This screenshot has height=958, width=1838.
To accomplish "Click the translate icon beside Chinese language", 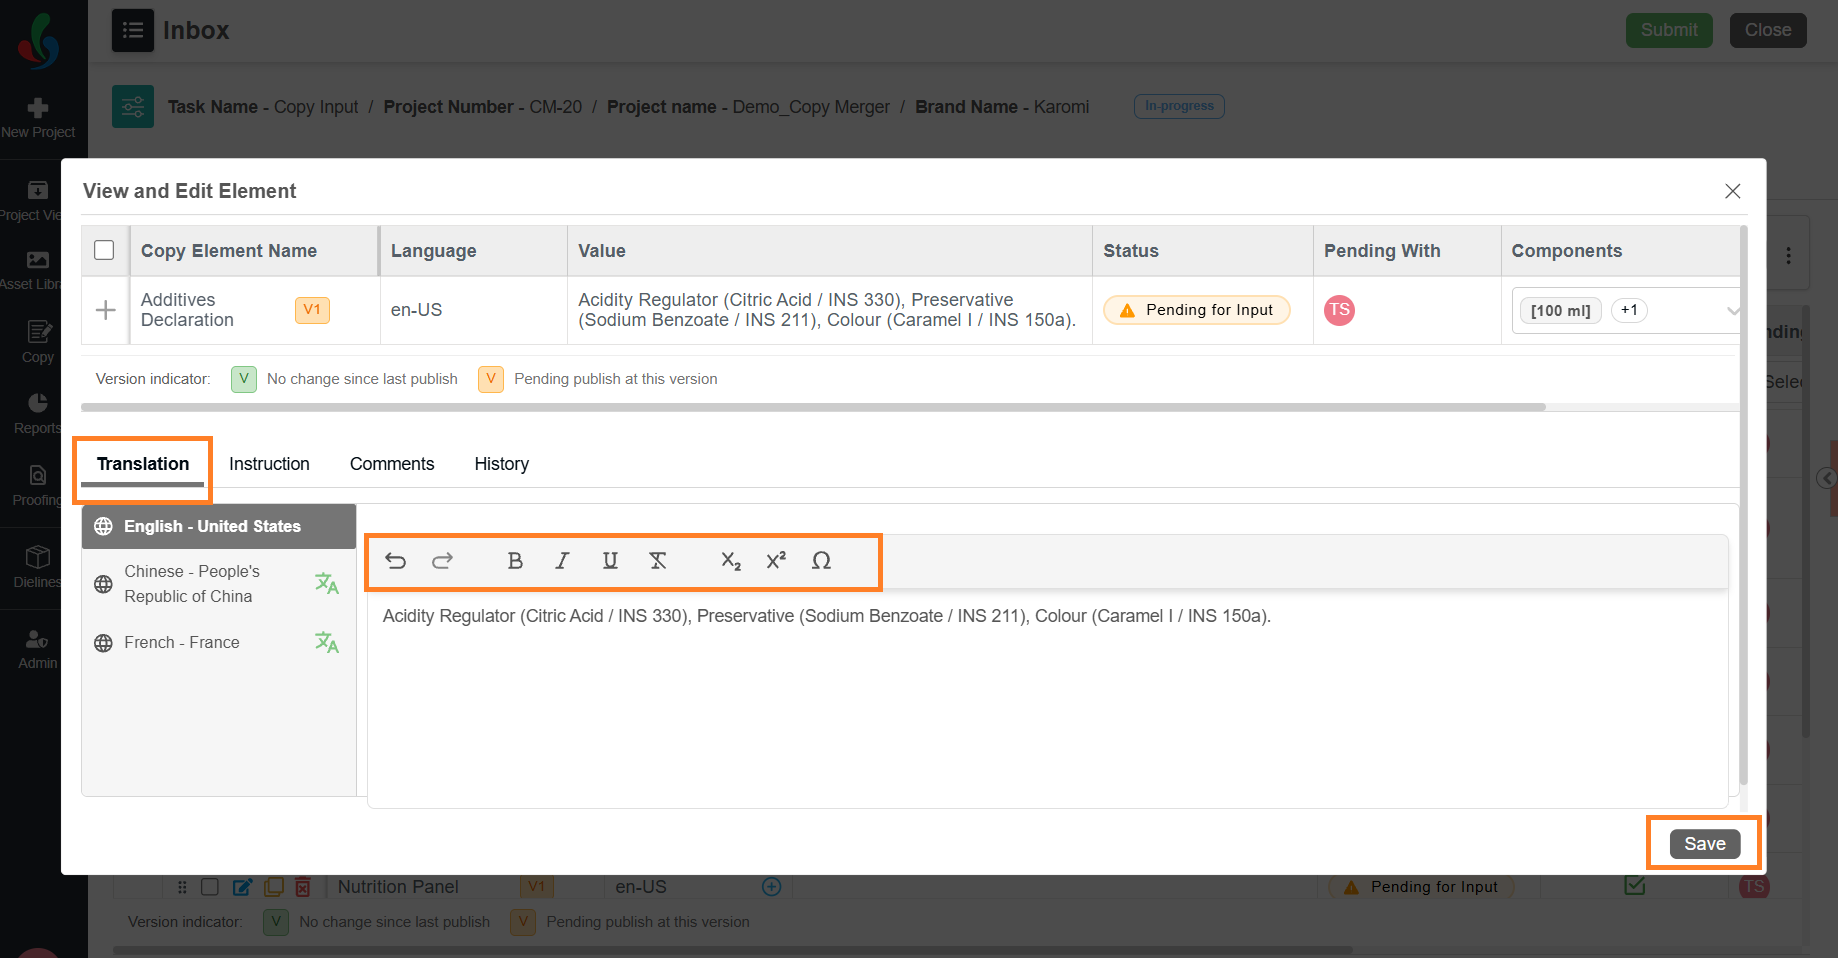I will point(327,583).
